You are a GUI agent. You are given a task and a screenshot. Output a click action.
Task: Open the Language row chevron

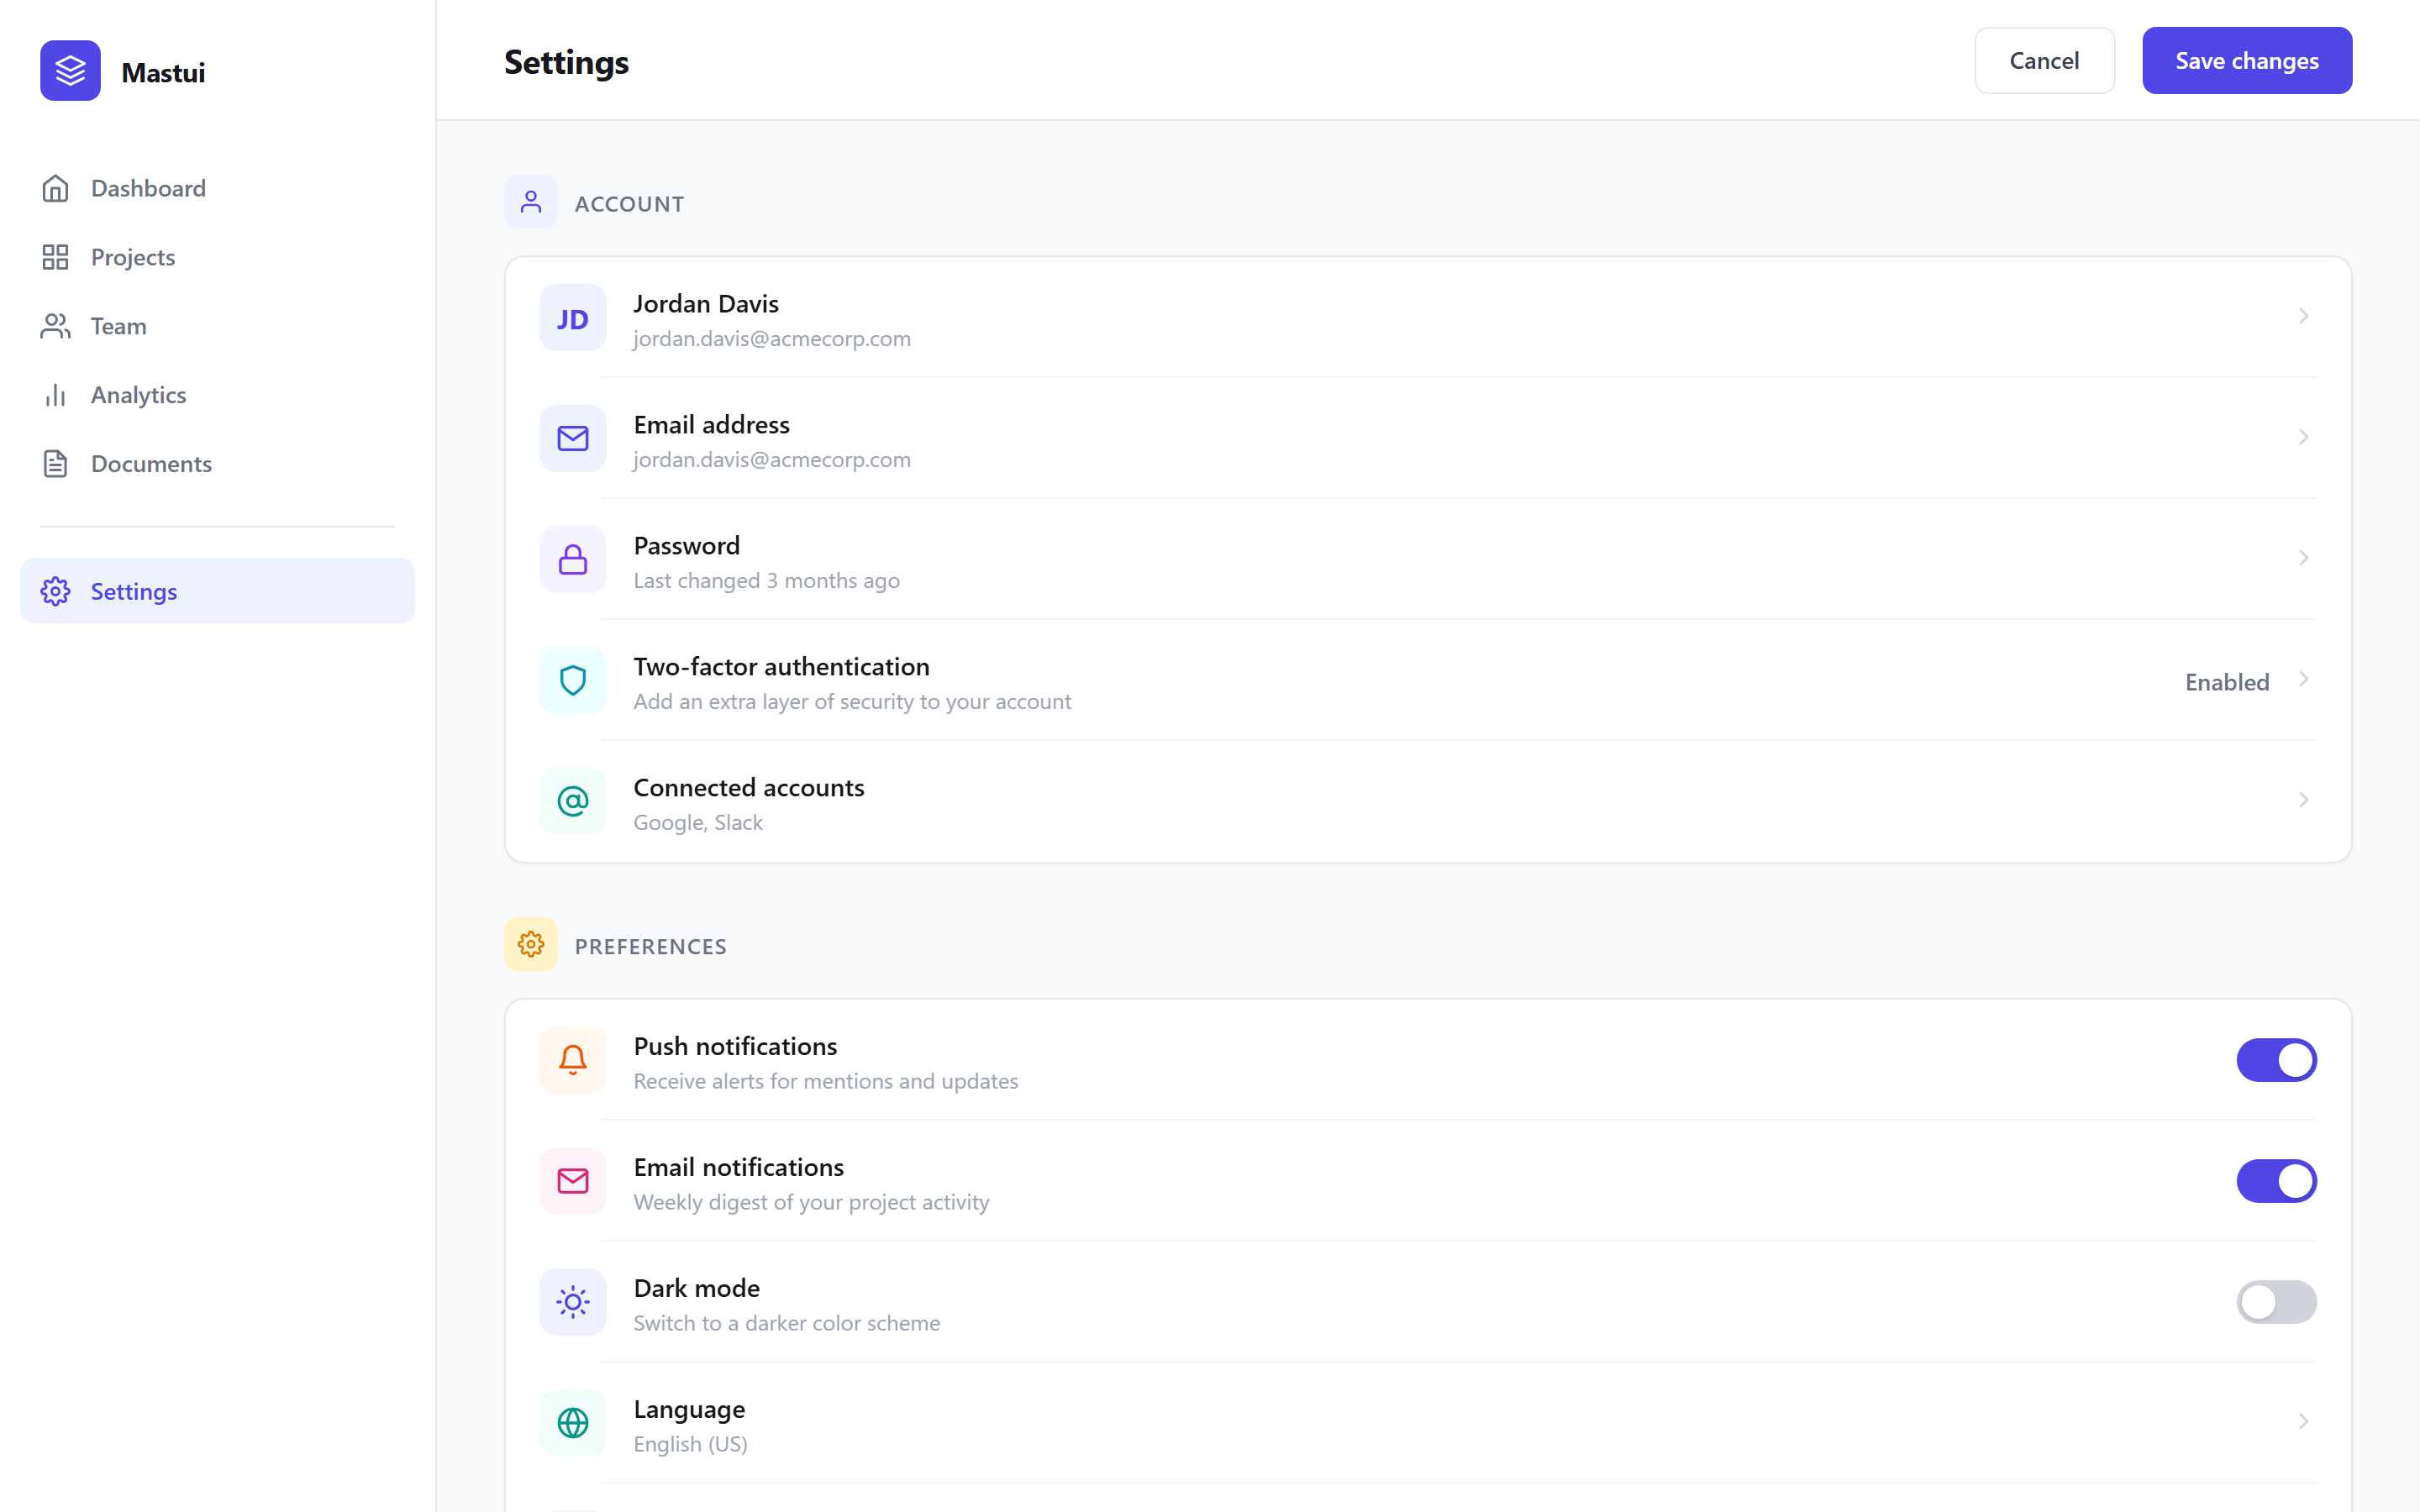2303,1421
